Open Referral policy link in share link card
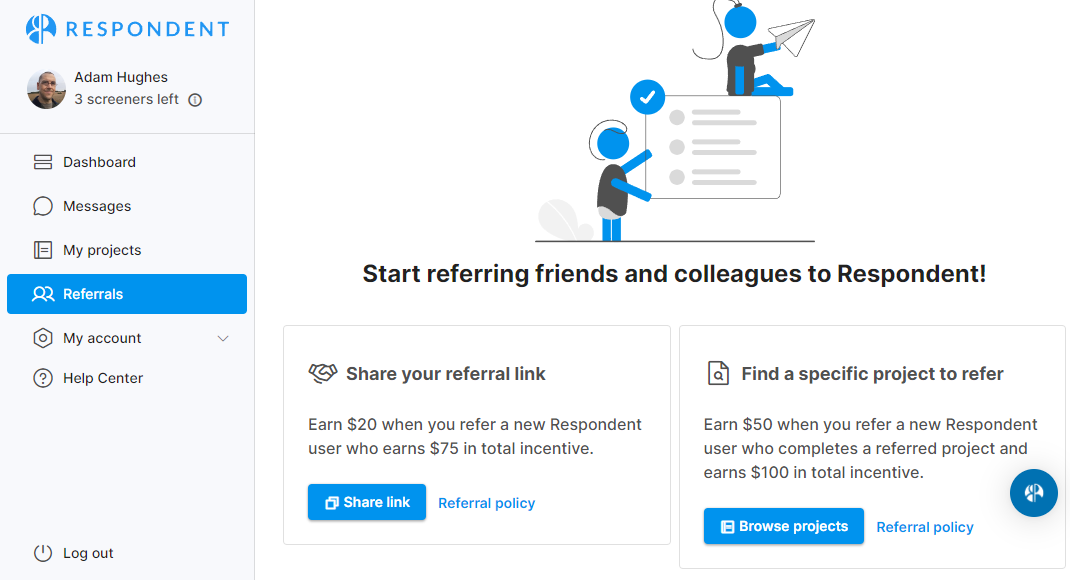The height and width of the screenshot is (580, 1070). click(x=486, y=503)
